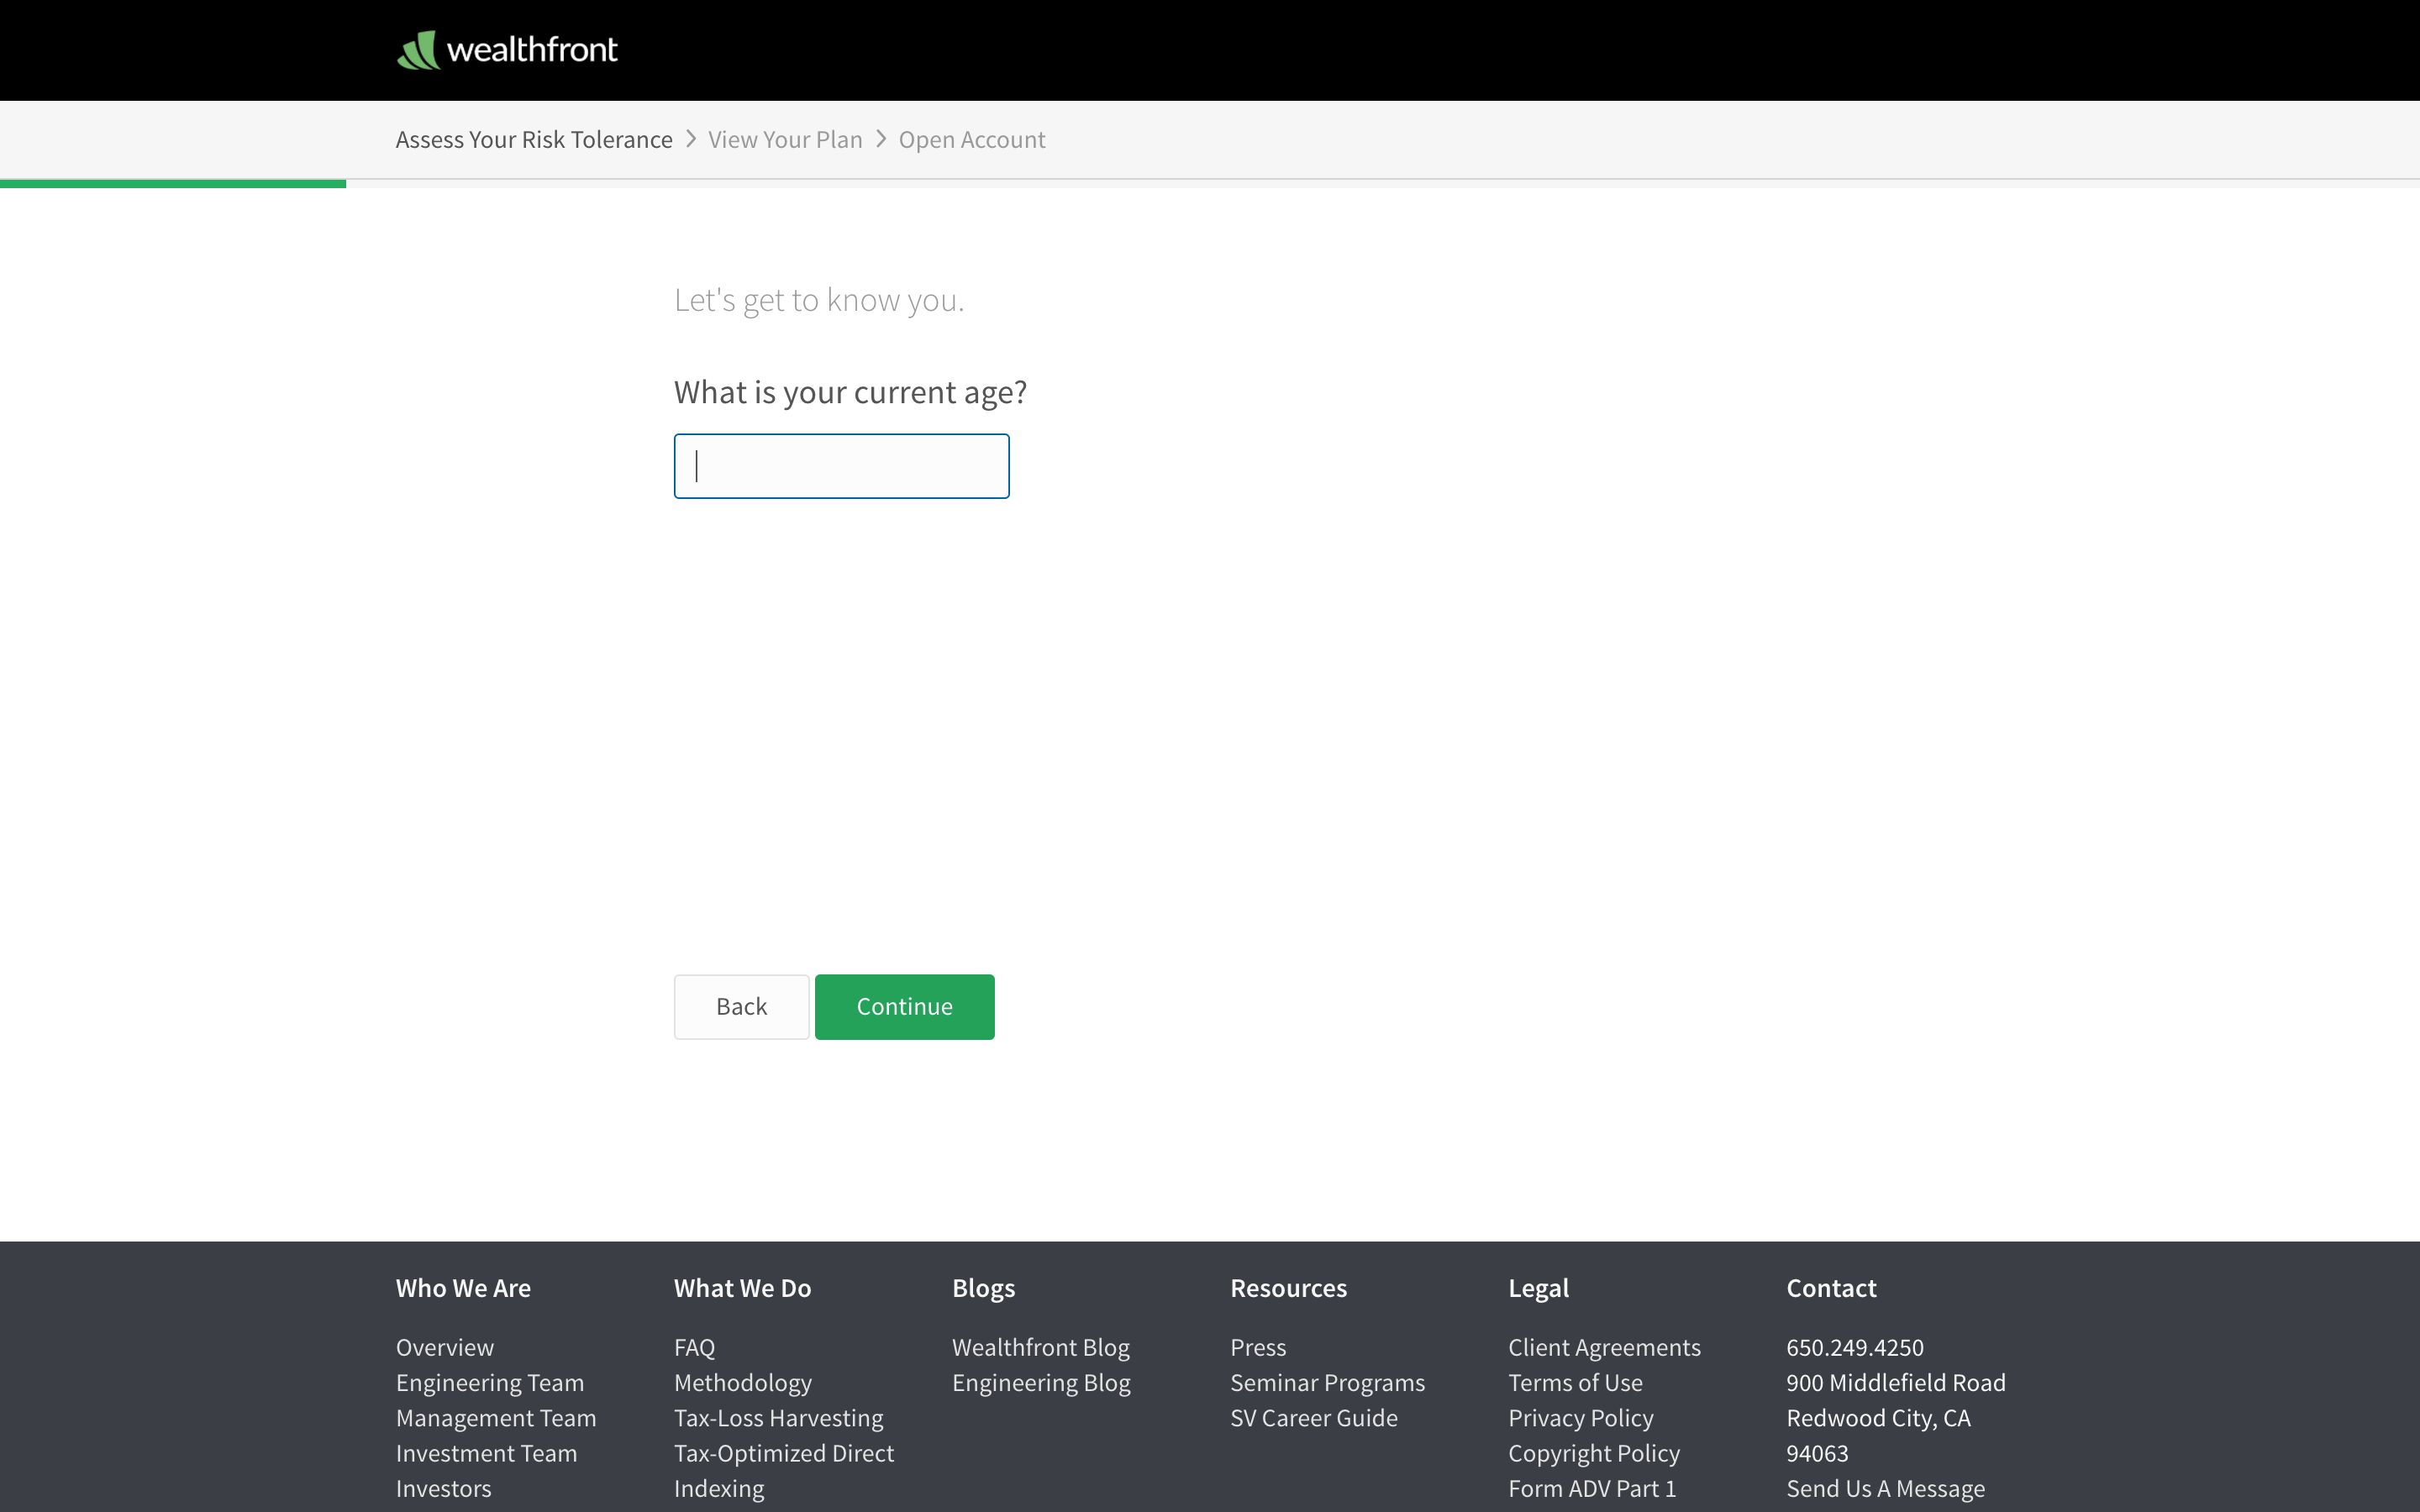This screenshot has width=2420, height=1512.
Task: Click the 'Legal' footer heading
Action: coord(1538,1288)
